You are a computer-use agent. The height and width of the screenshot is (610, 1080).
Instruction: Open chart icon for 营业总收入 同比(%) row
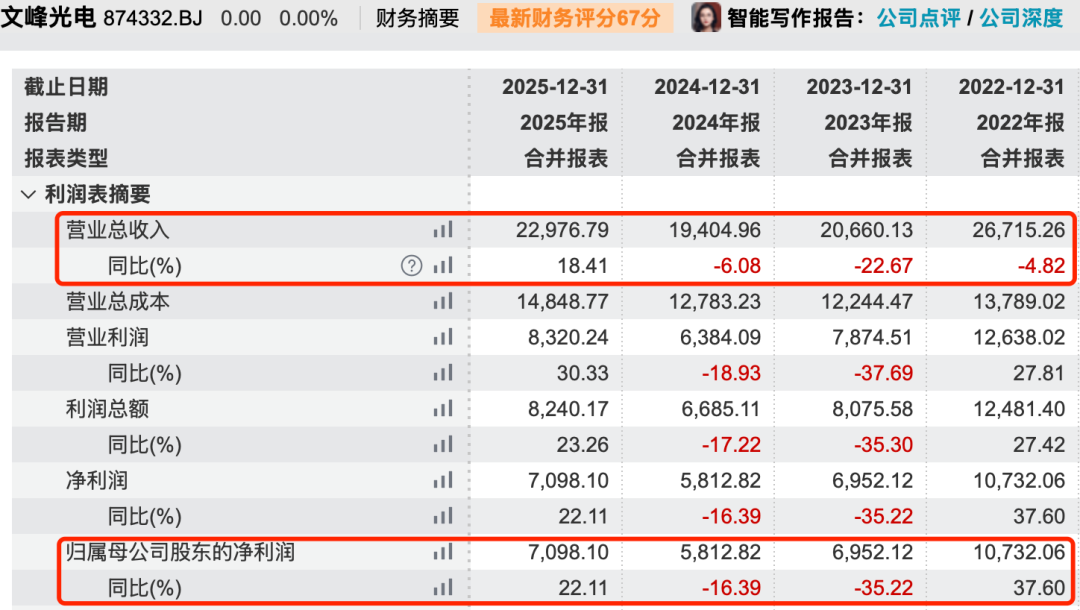(443, 265)
